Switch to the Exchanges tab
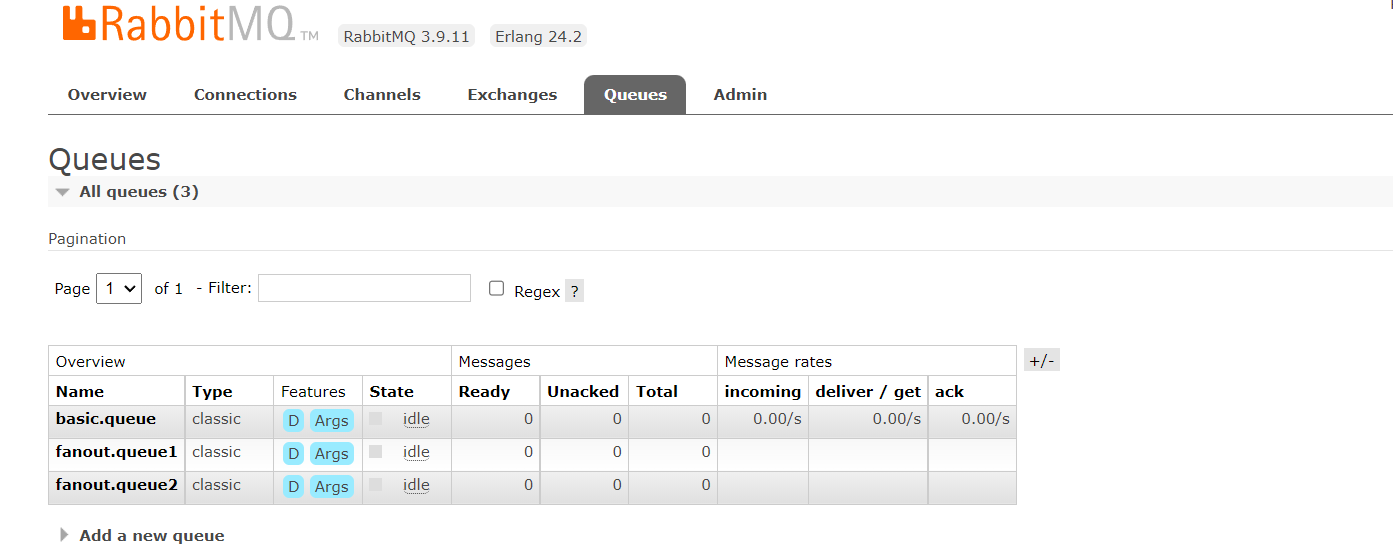Screen dimensions: 1393x559 (x=512, y=95)
